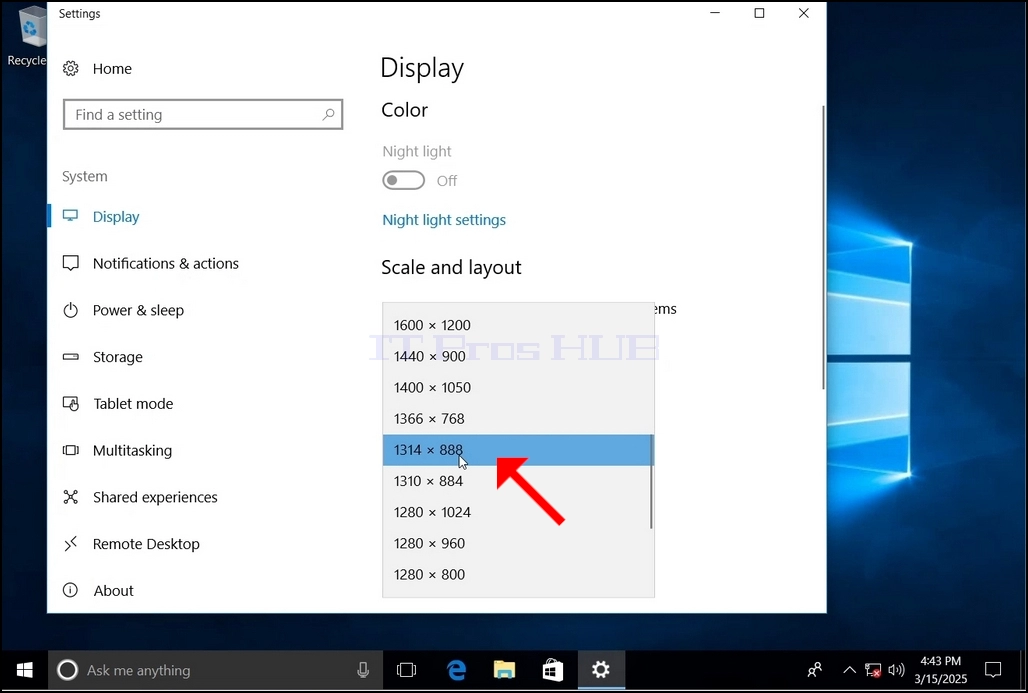Open the Microsoft Store taskbar icon

click(x=553, y=670)
